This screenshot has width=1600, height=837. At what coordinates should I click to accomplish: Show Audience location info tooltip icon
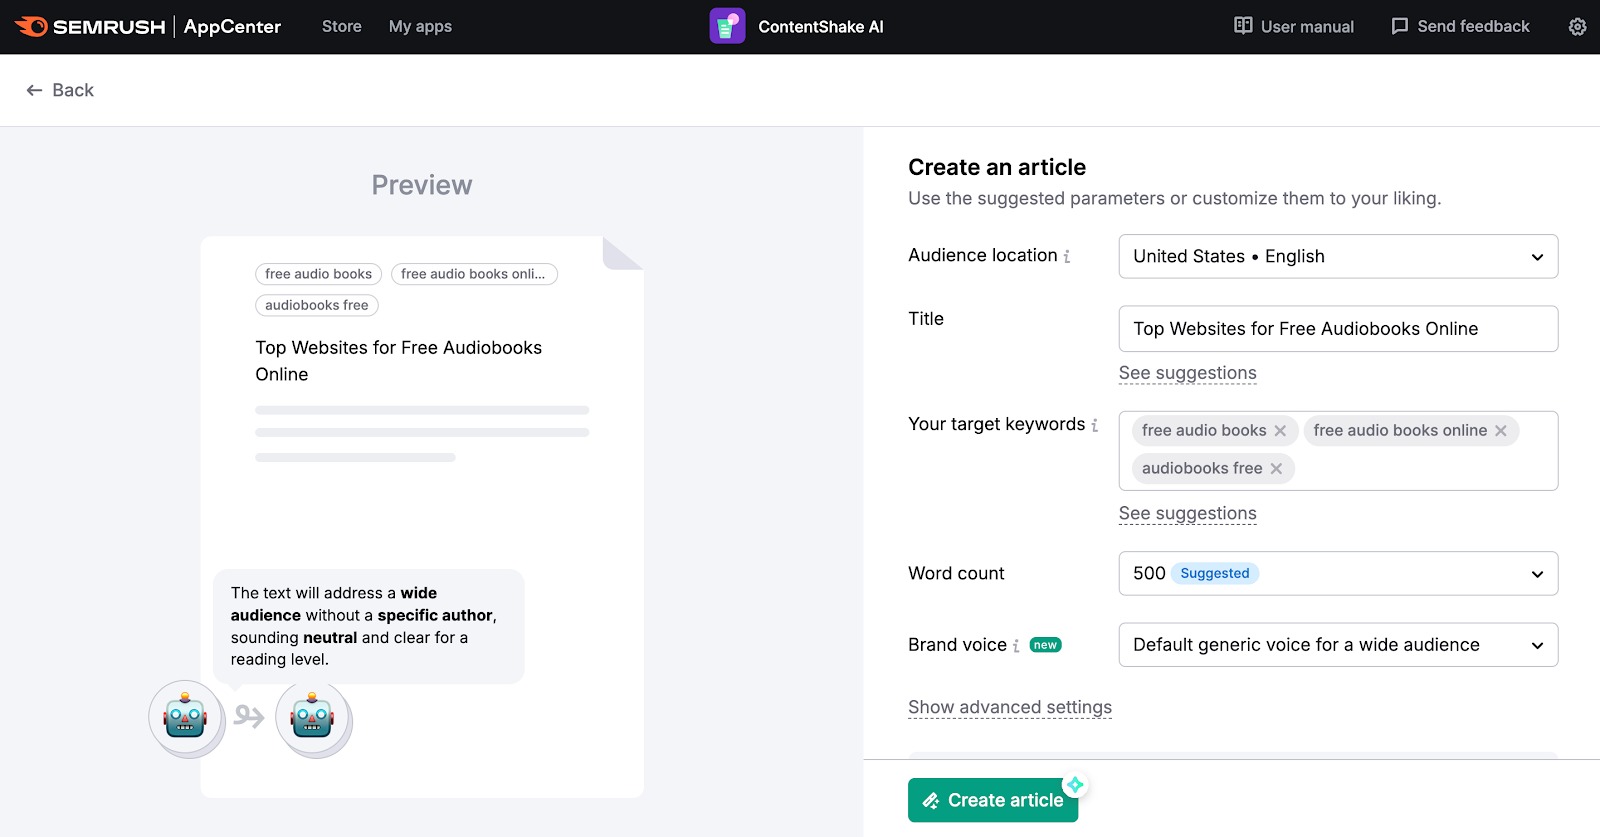coord(1067,257)
